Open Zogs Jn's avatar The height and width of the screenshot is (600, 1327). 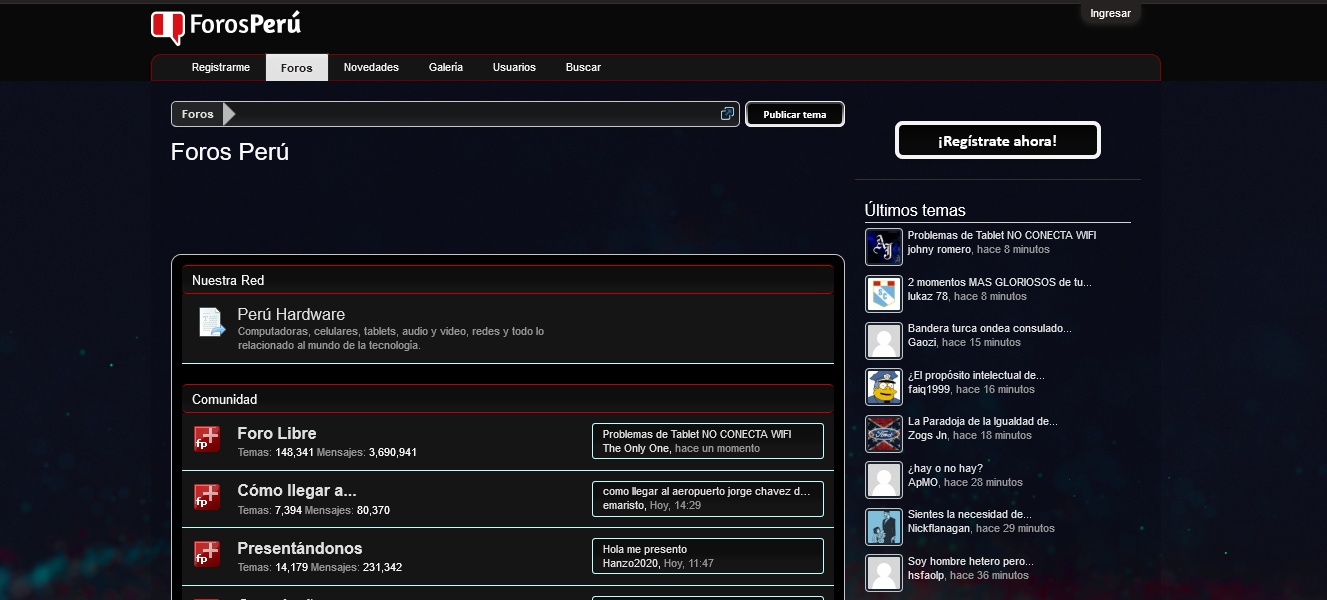click(x=884, y=433)
